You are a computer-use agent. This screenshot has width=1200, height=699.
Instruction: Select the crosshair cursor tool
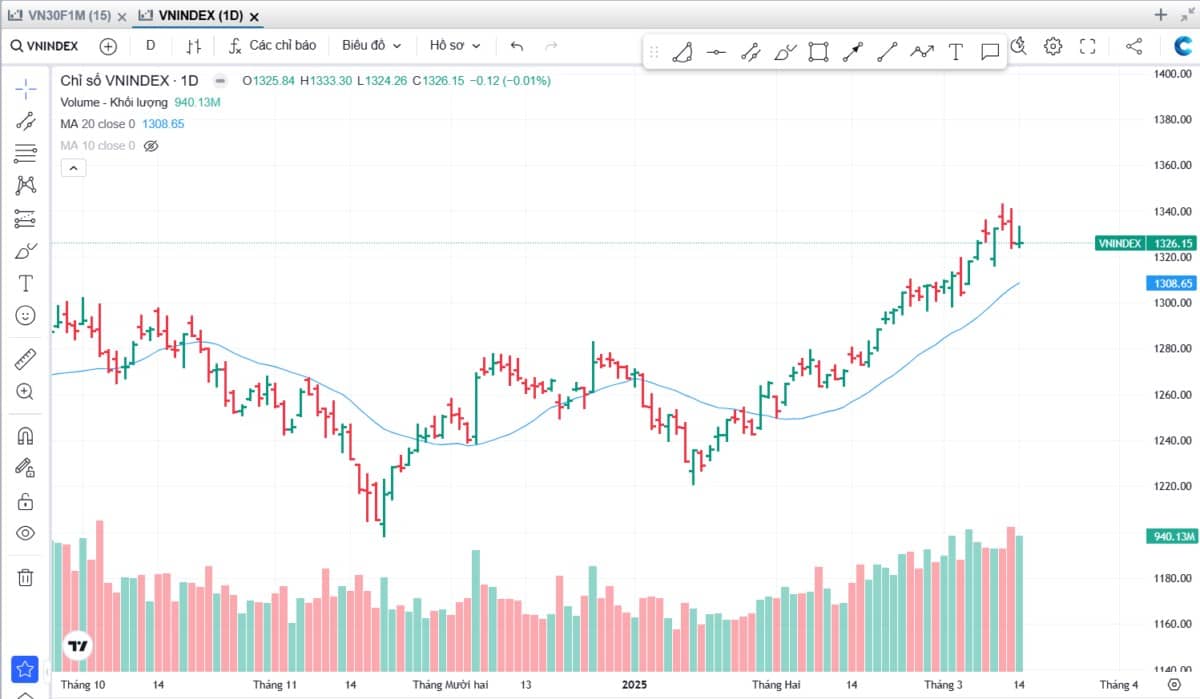coord(26,89)
